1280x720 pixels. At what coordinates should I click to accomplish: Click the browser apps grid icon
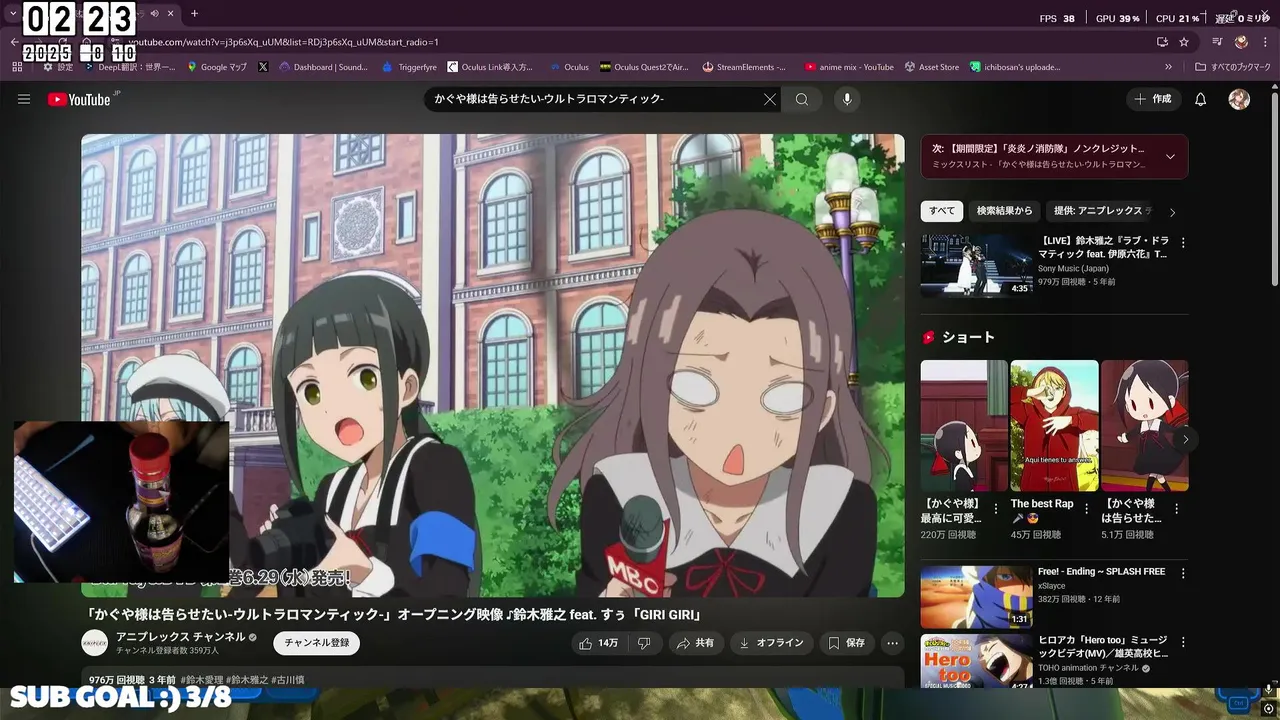pos(17,67)
